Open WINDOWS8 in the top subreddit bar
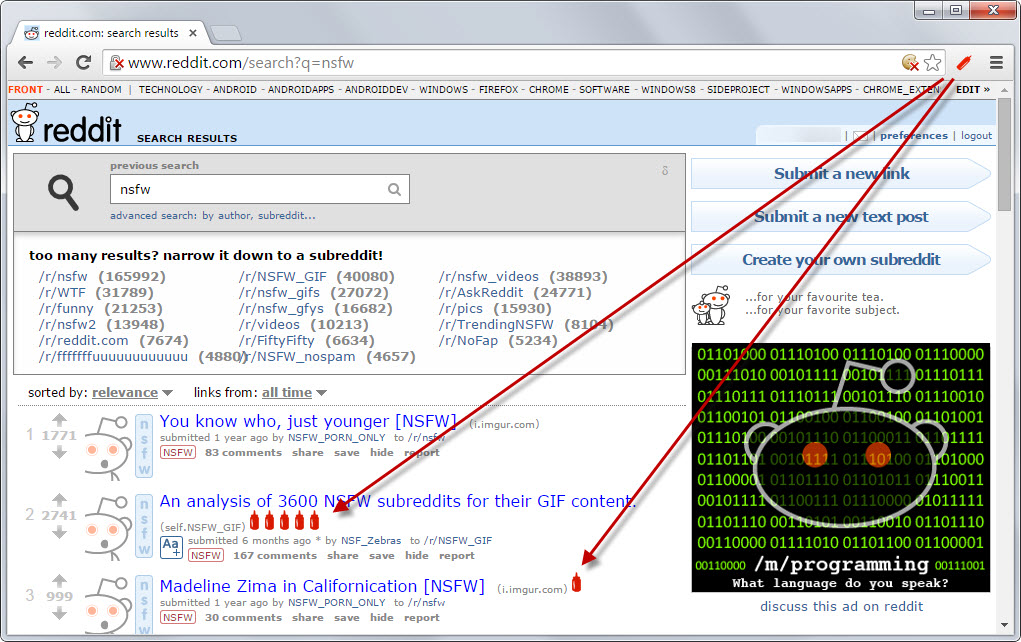 point(668,89)
